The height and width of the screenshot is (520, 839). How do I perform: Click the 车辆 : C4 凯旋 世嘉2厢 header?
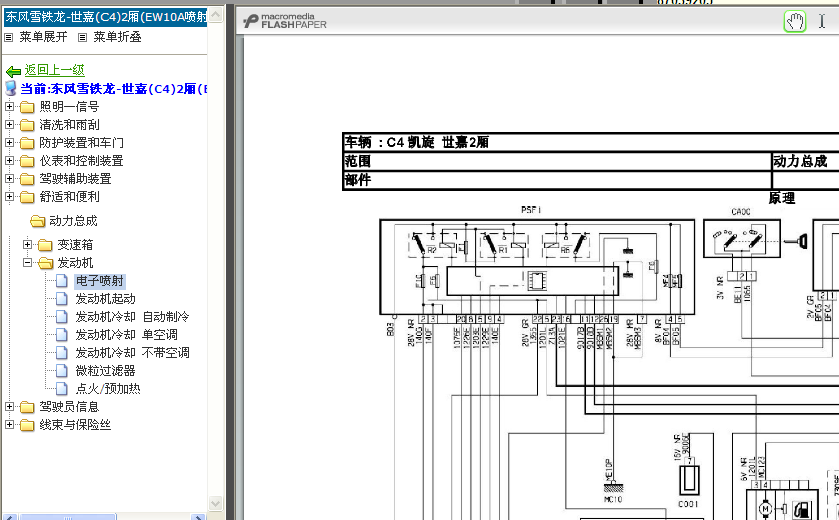point(416,142)
